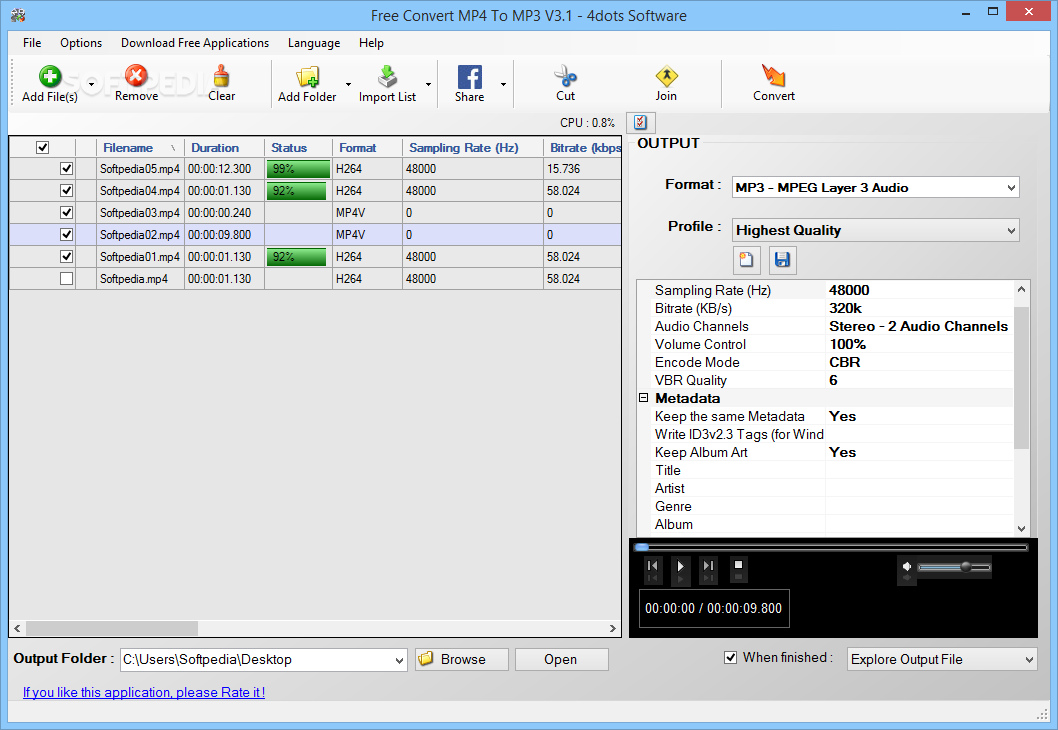Click the player volume slider

tap(953, 567)
